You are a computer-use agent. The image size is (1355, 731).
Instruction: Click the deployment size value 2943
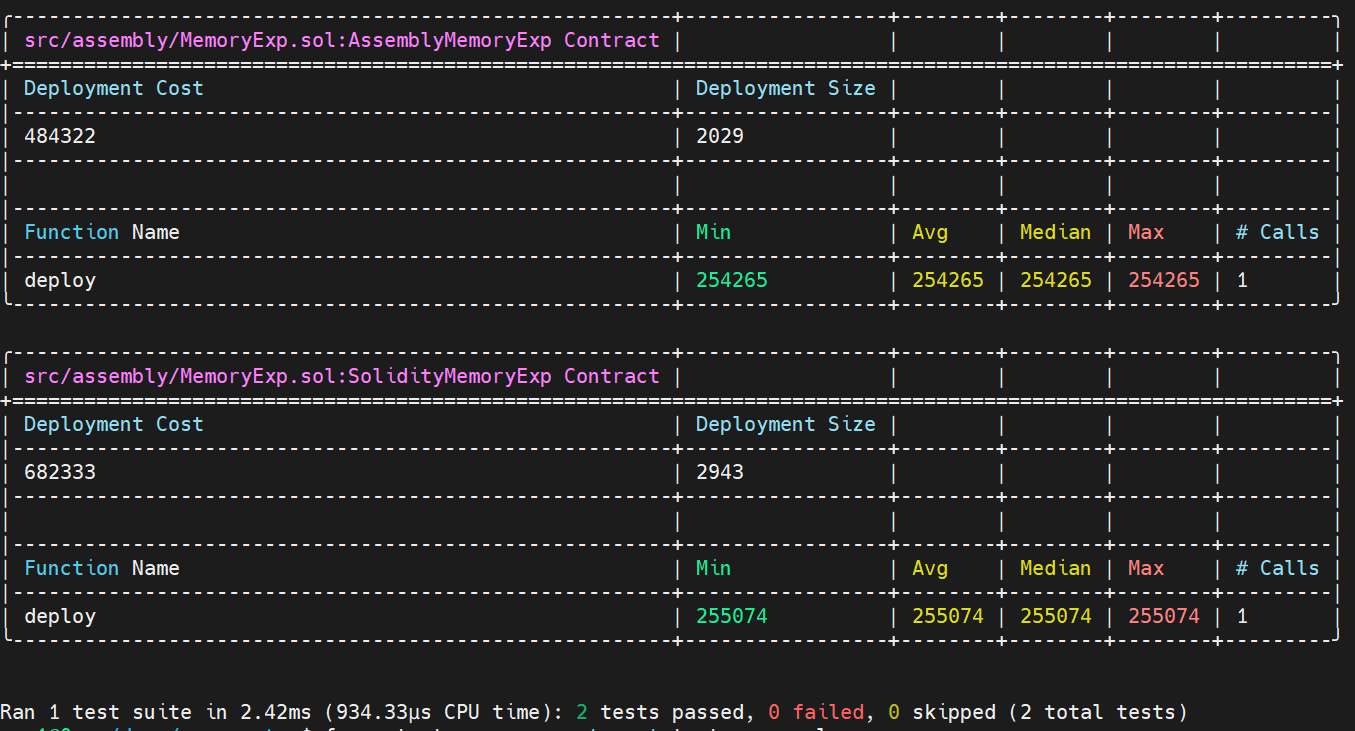720,472
